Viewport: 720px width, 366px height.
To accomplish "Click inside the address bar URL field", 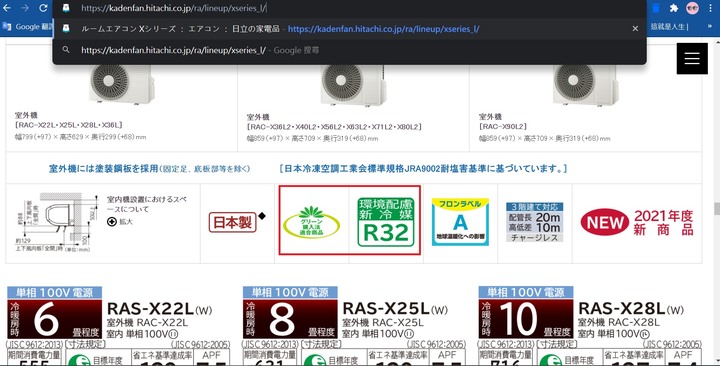I will [349, 8].
